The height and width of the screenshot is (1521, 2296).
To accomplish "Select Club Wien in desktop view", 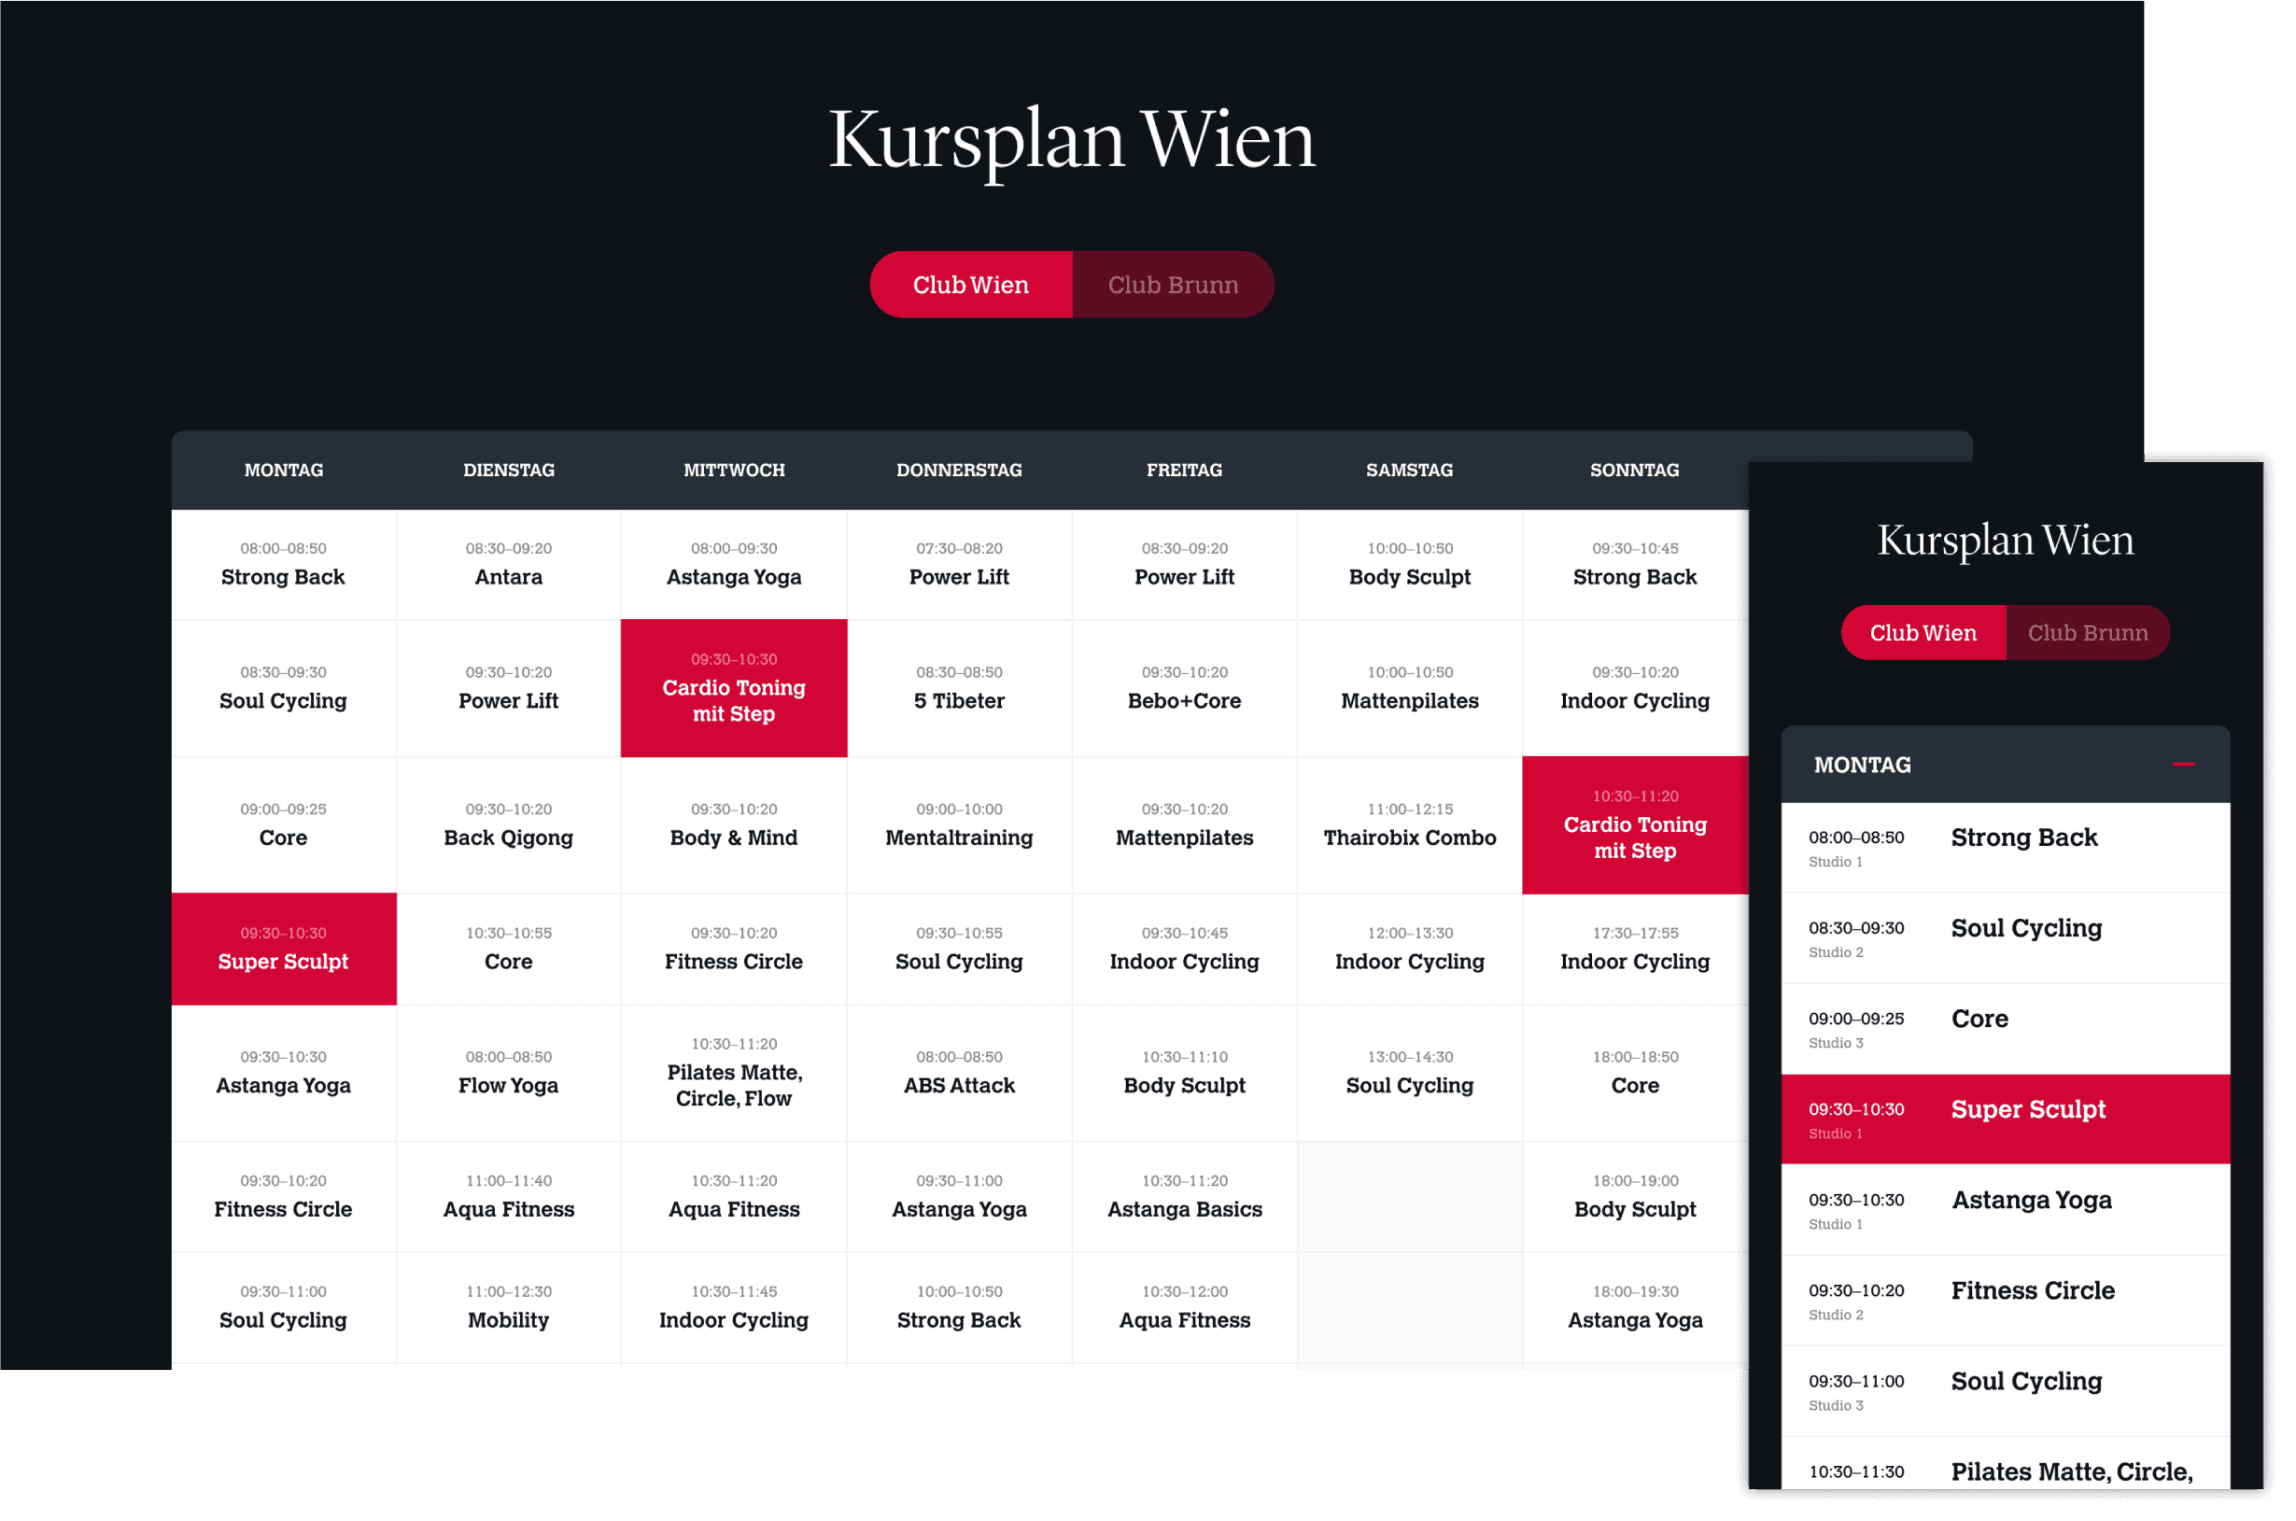I will [970, 285].
